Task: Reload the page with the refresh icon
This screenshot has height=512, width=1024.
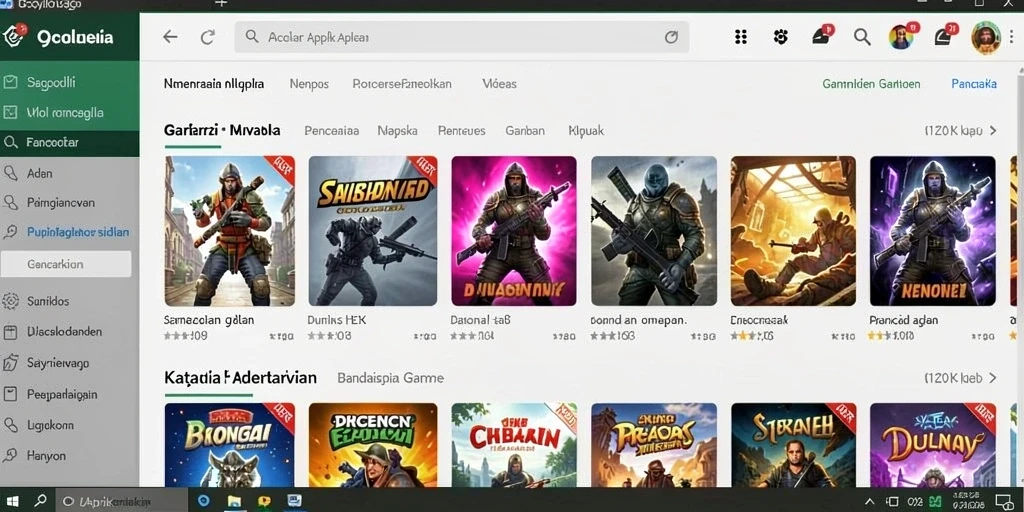Action: (x=208, y=37)
